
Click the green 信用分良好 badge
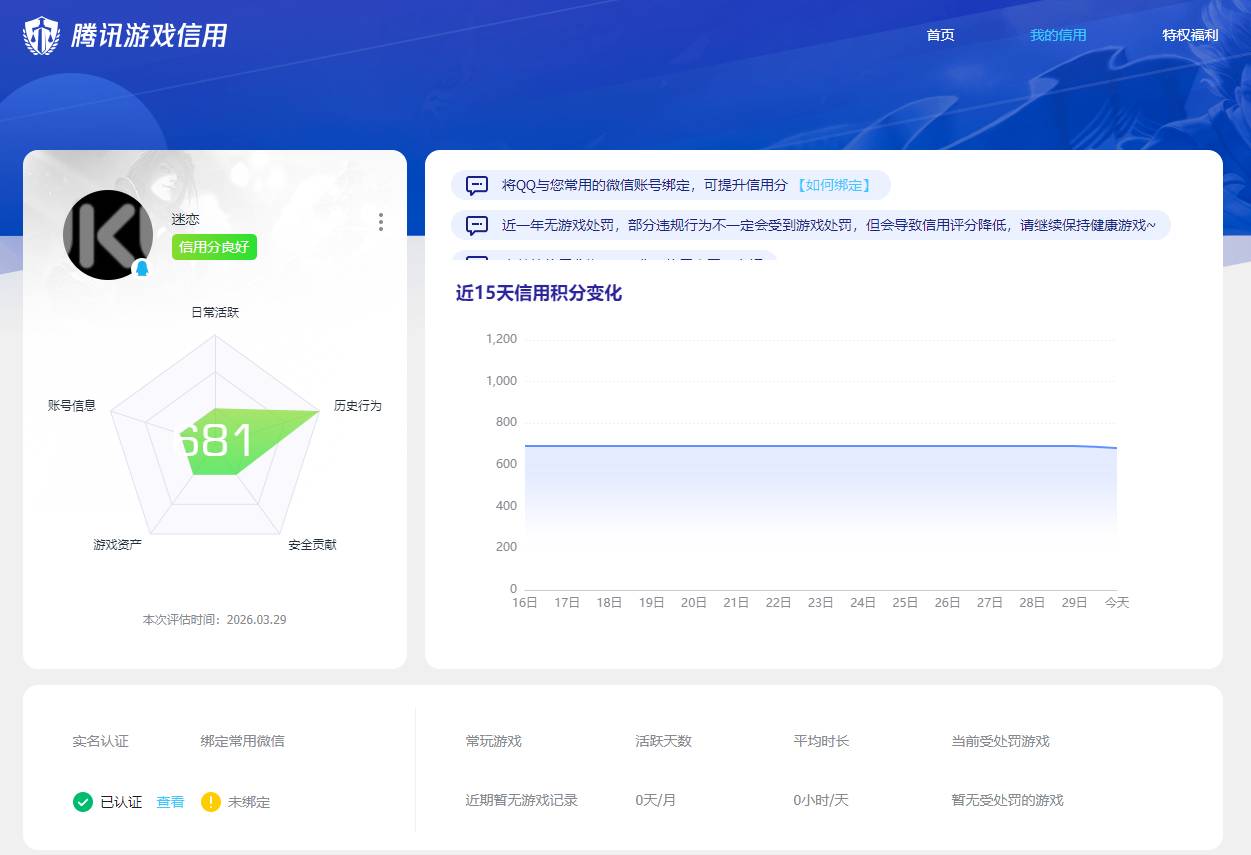coord(214,247)
